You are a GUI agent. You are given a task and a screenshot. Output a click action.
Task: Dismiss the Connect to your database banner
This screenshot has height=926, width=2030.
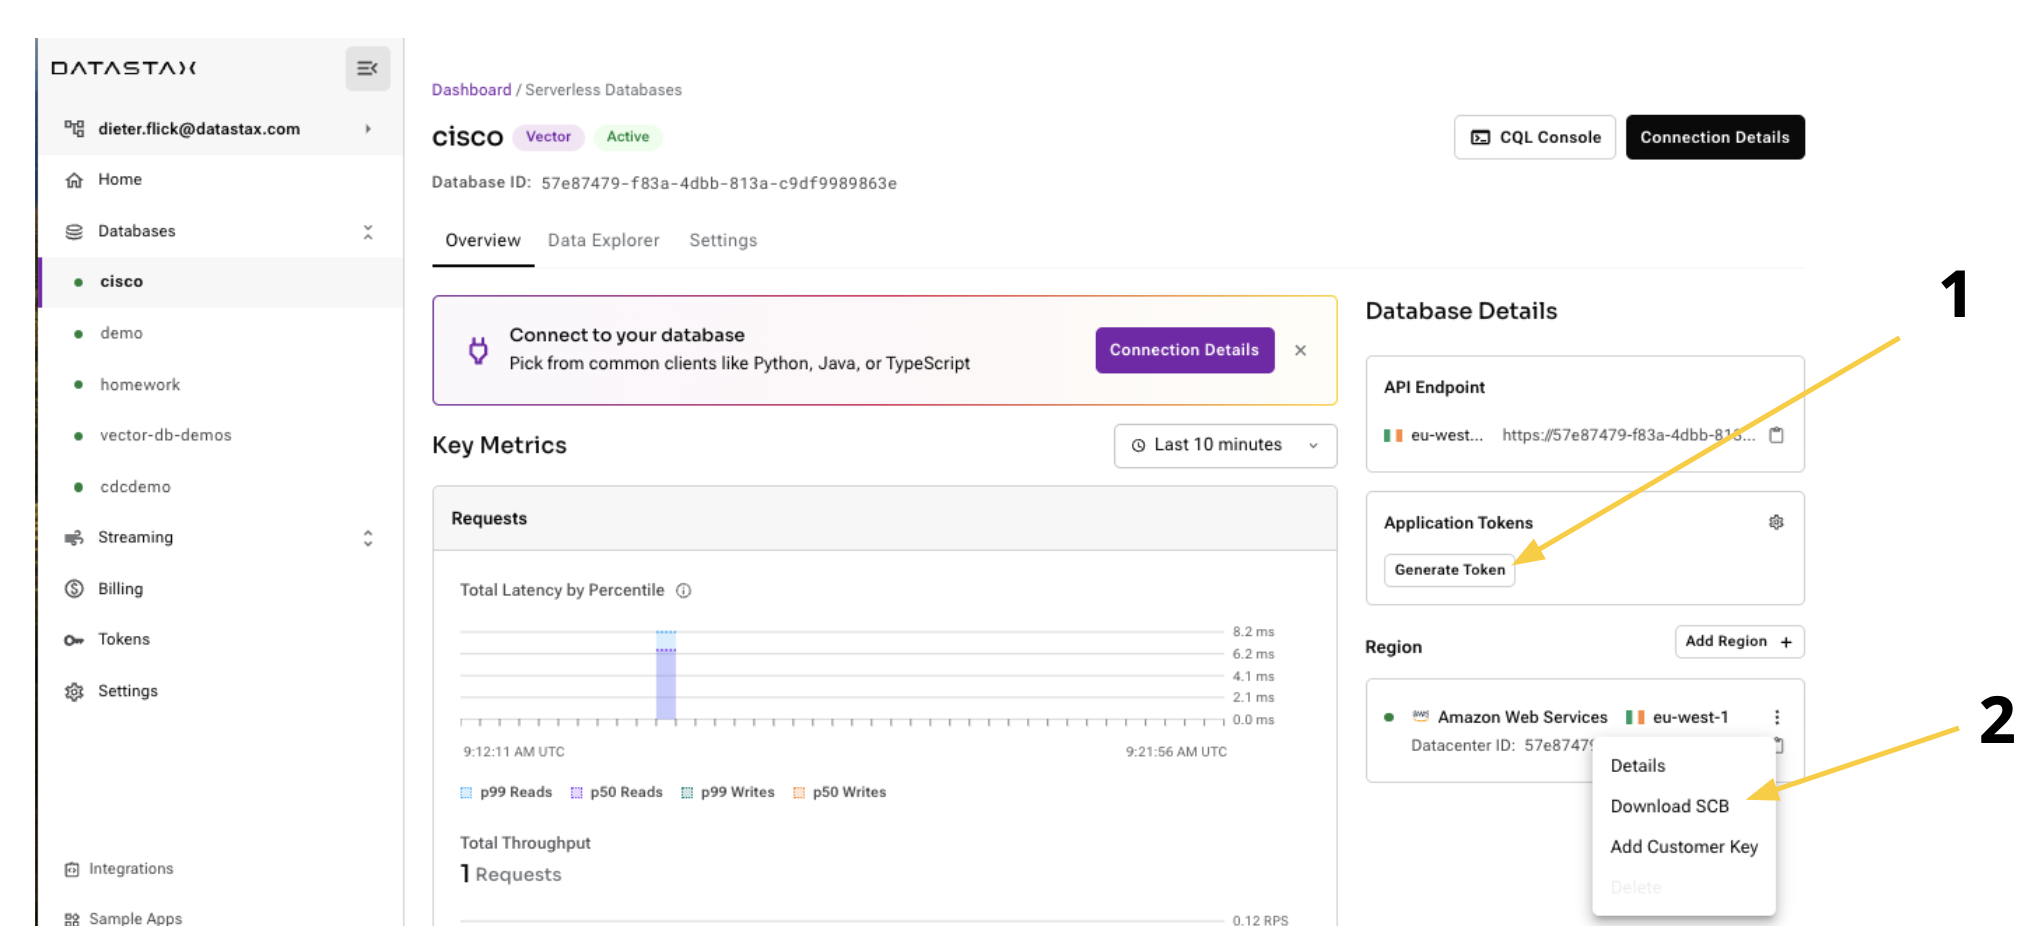point(1300,350)
